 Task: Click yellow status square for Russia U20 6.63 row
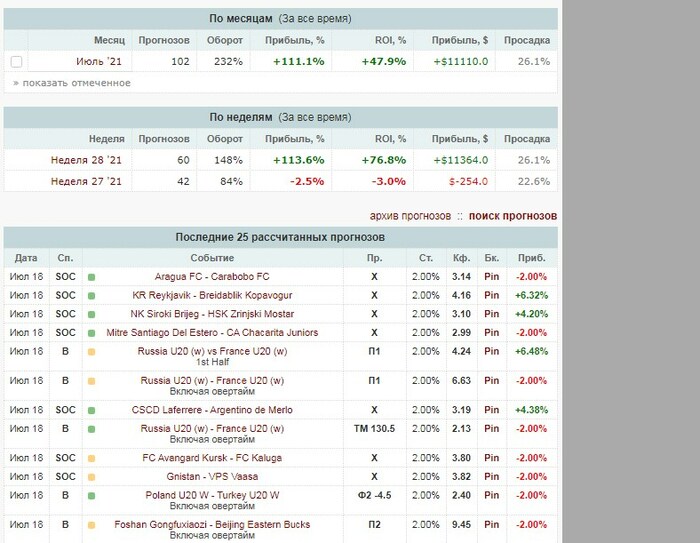click(92, 381)
